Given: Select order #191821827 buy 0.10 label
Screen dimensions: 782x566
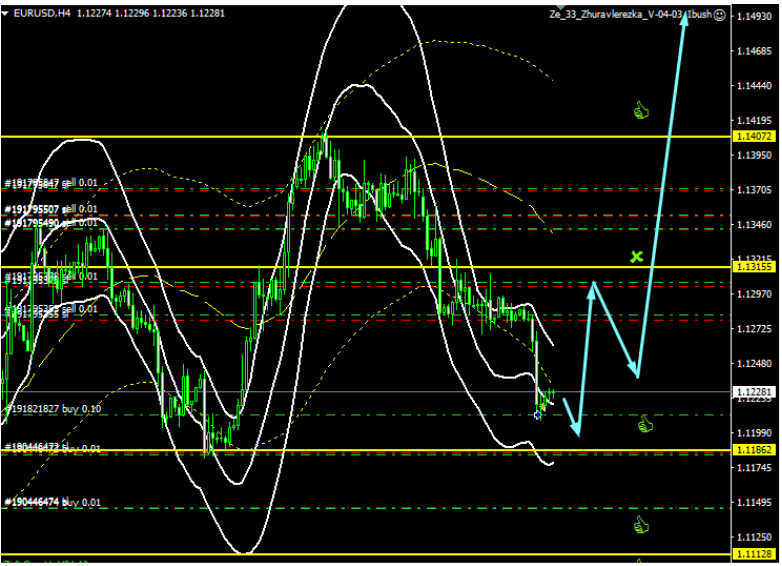Looking at the screenshot, I should pyautogui.click(x=55, y=409).
